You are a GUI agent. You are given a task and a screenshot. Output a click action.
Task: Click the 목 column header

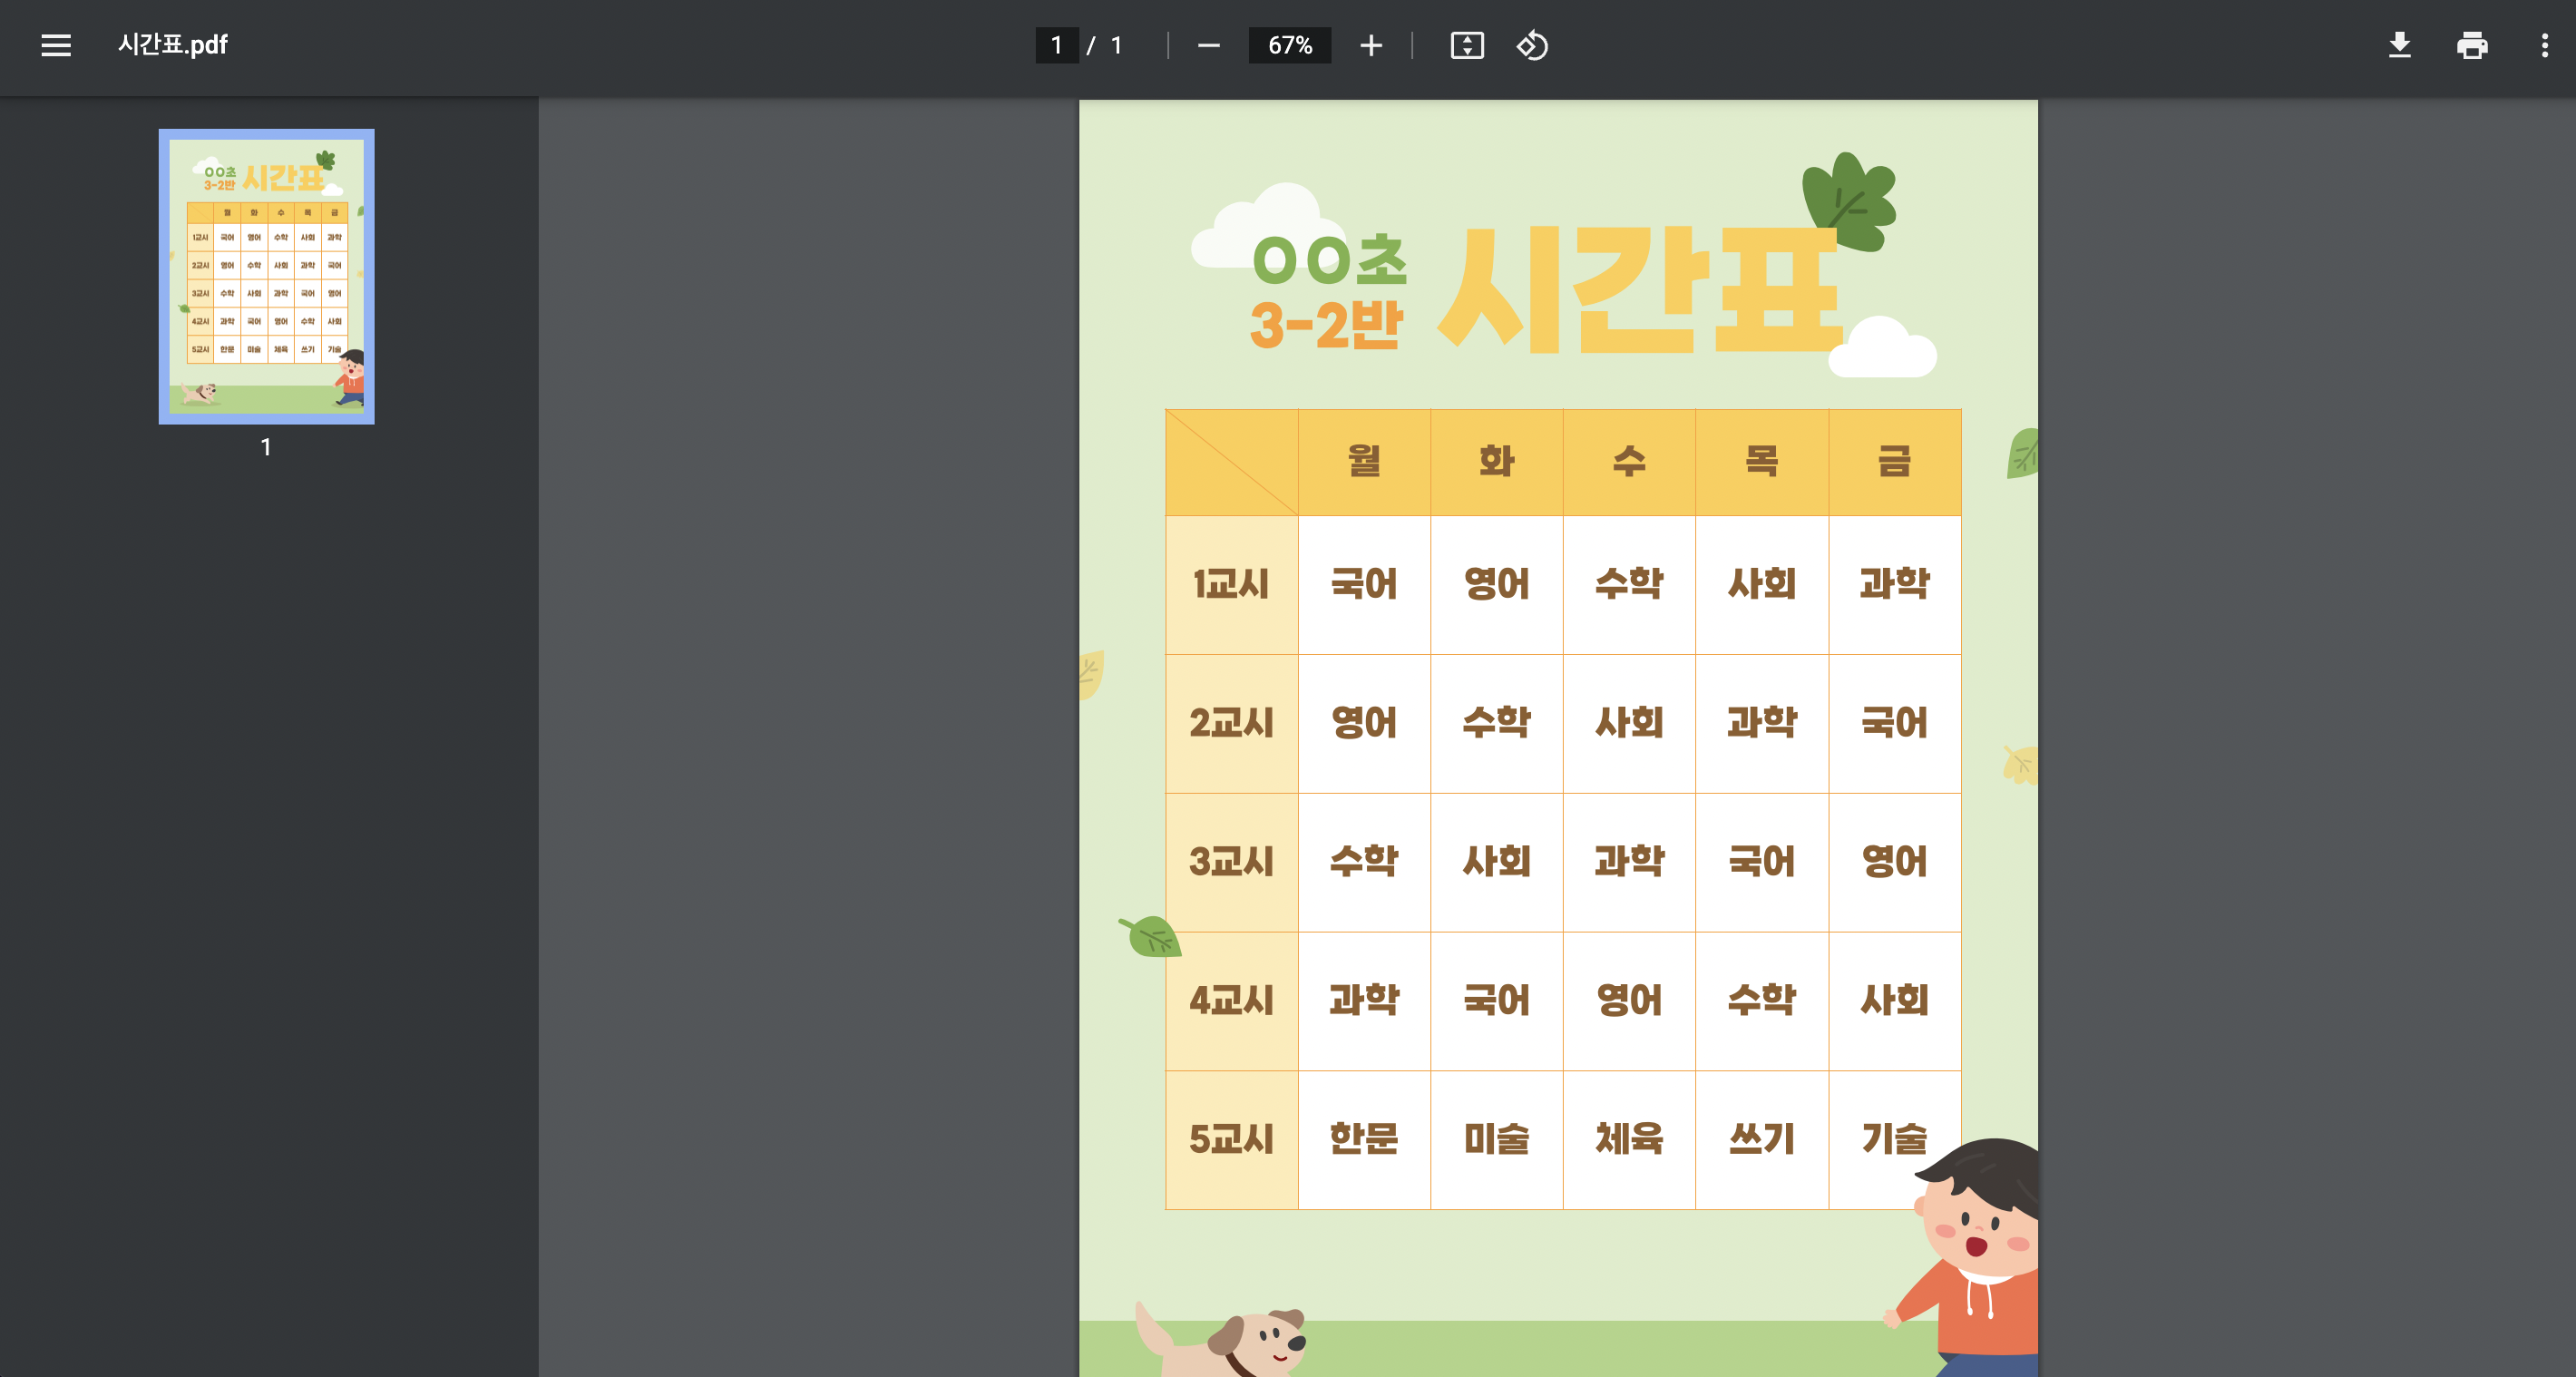point(1762,461)
